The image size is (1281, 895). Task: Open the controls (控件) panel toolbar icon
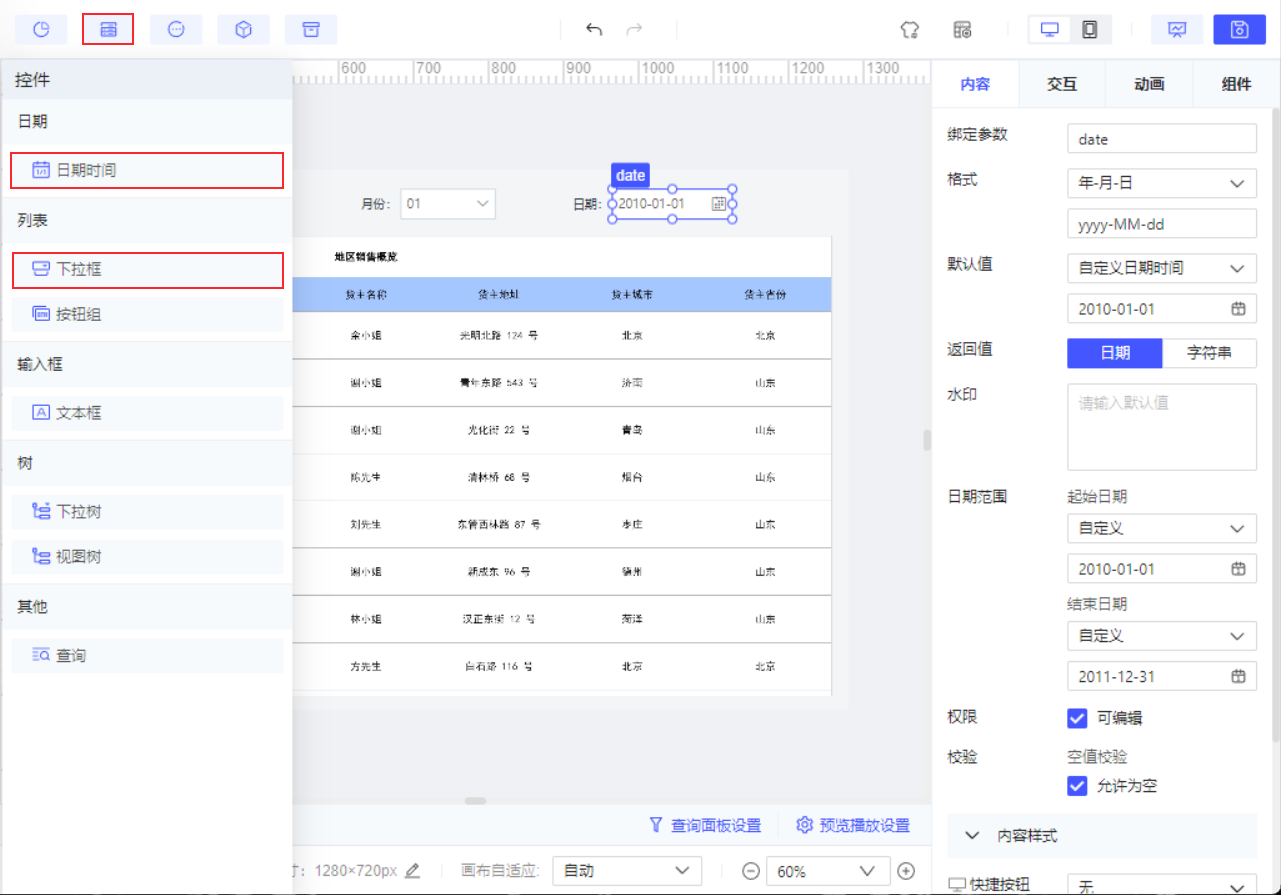coord(108,29)
